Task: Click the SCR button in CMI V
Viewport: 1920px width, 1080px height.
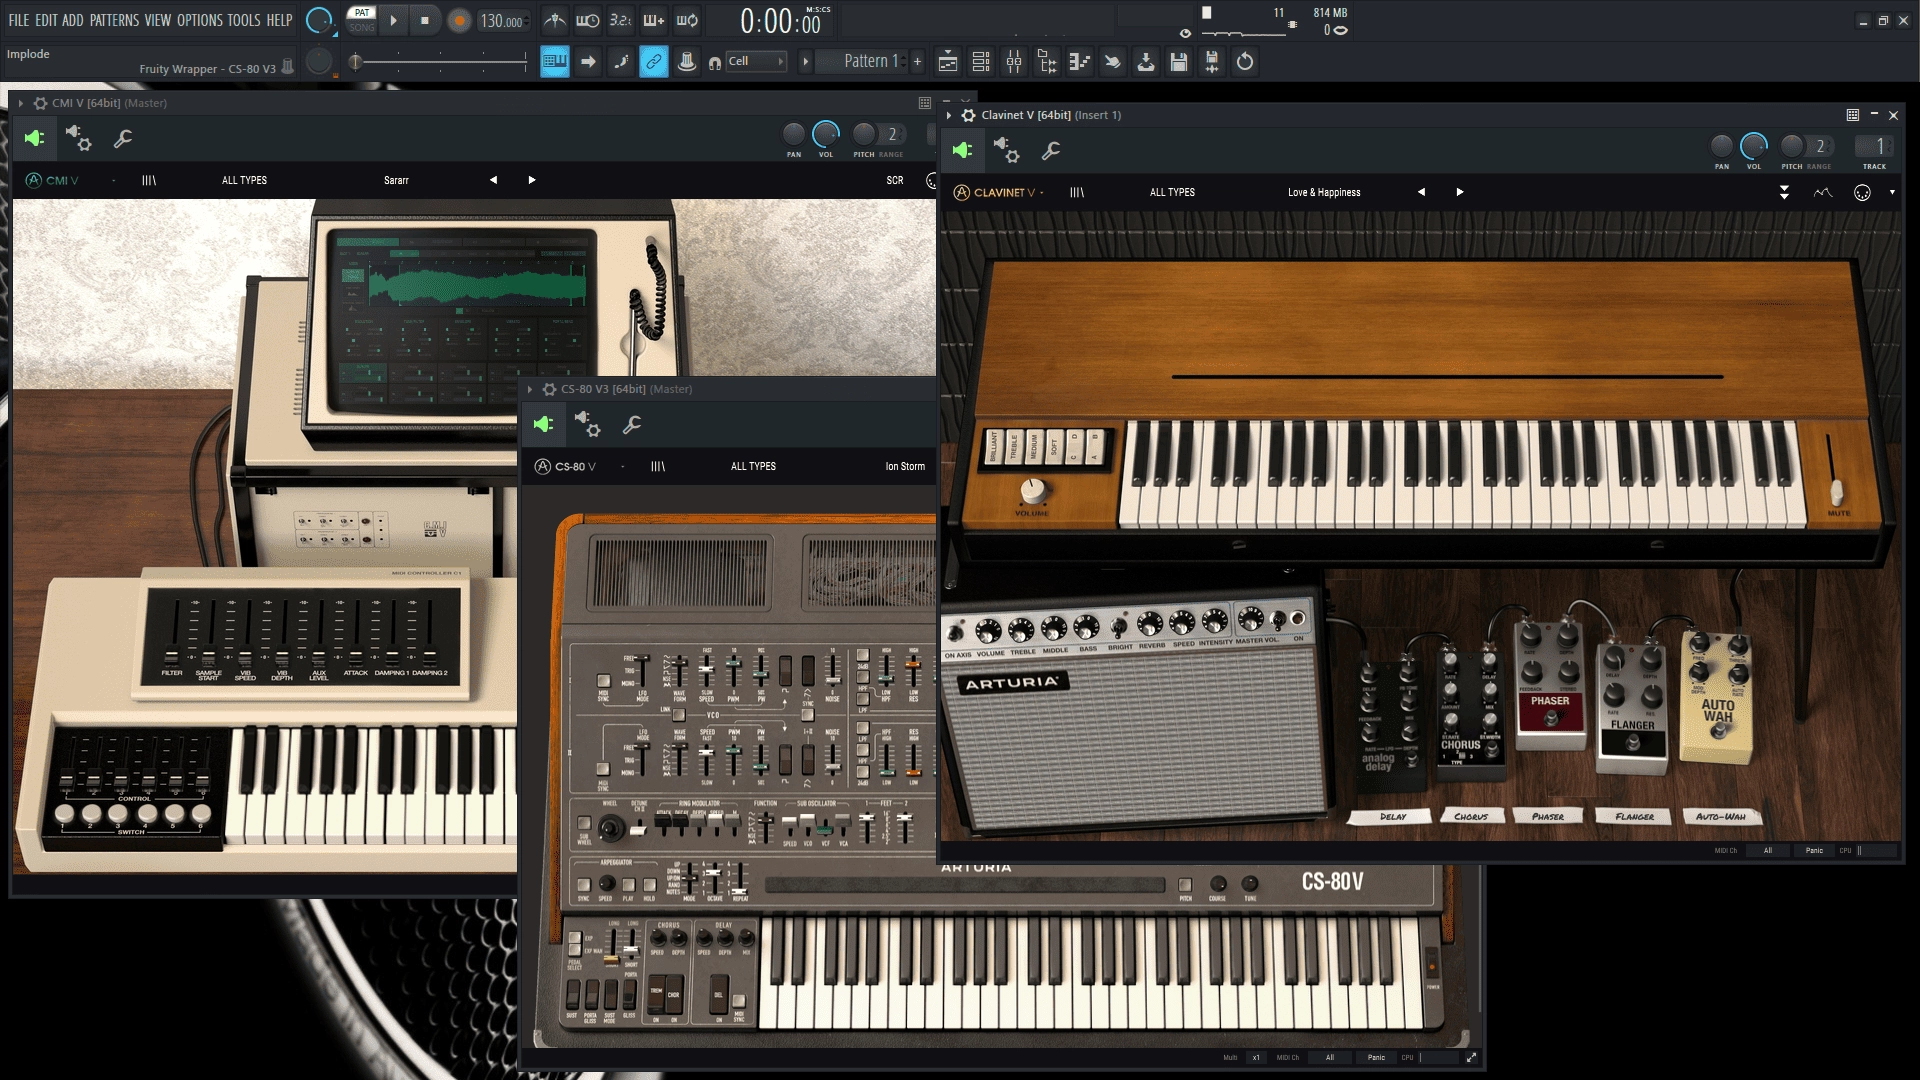Action: tap(895, 180)
